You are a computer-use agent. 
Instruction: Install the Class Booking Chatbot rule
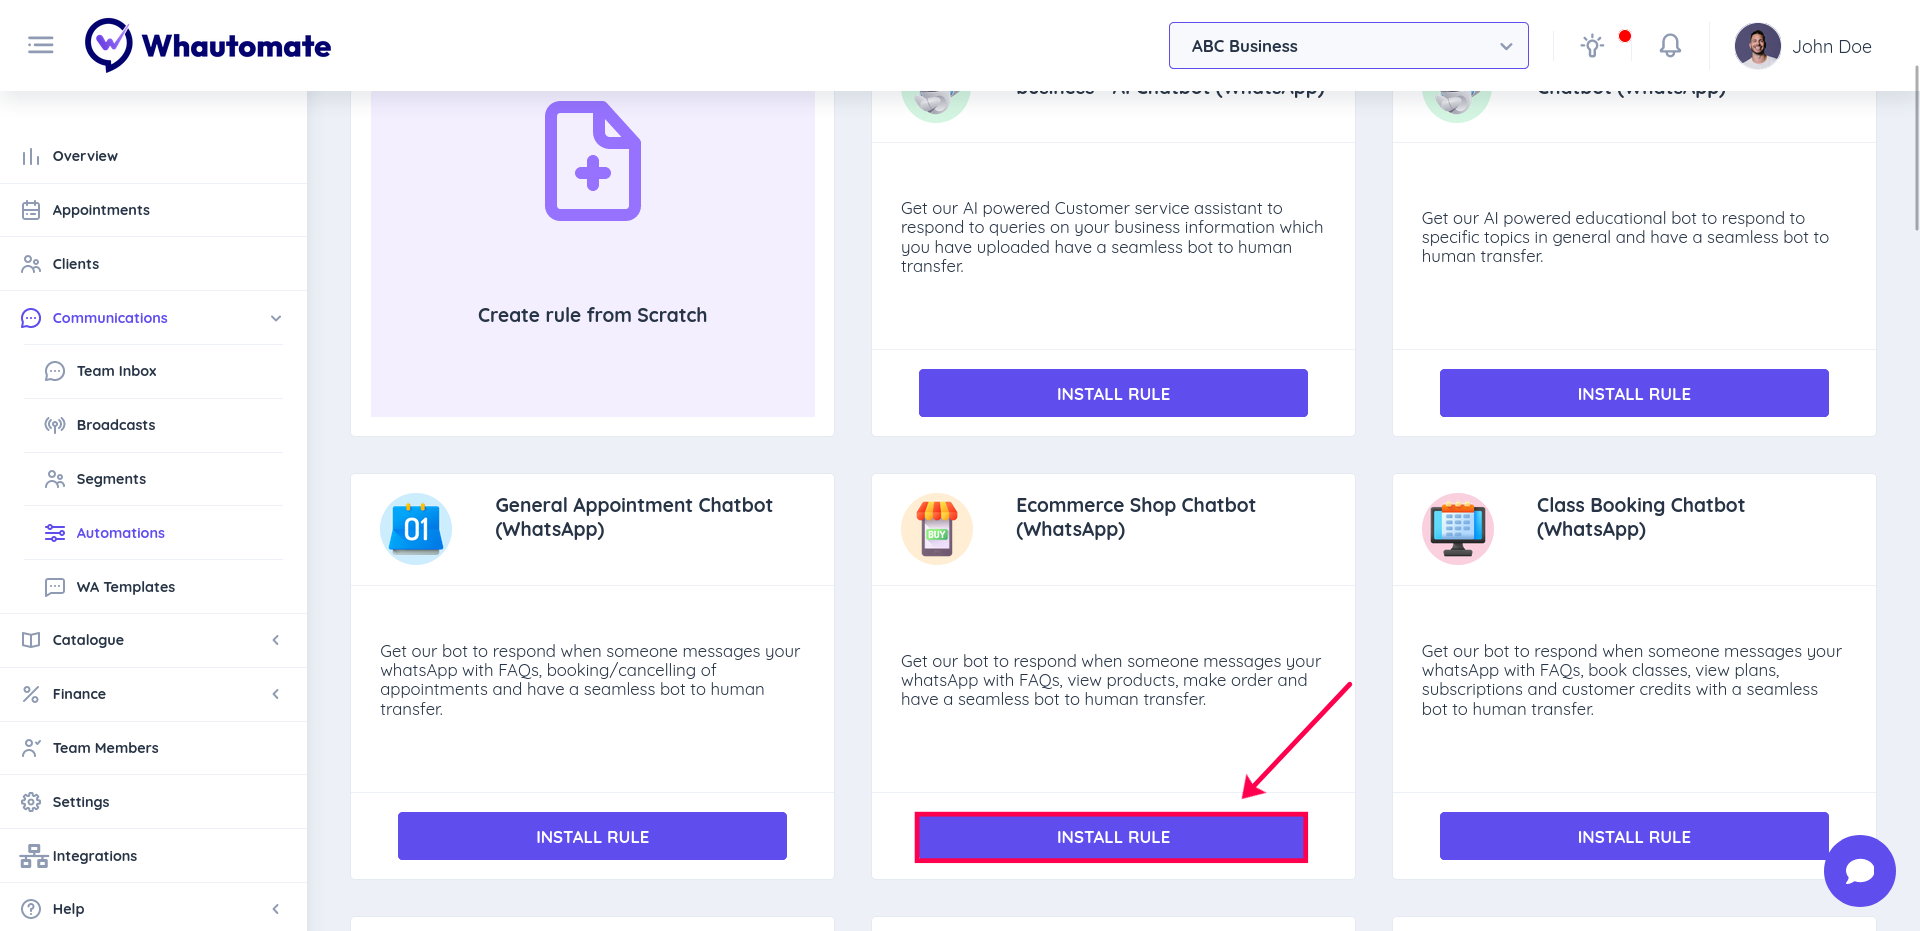click(x=1633, y=837)
